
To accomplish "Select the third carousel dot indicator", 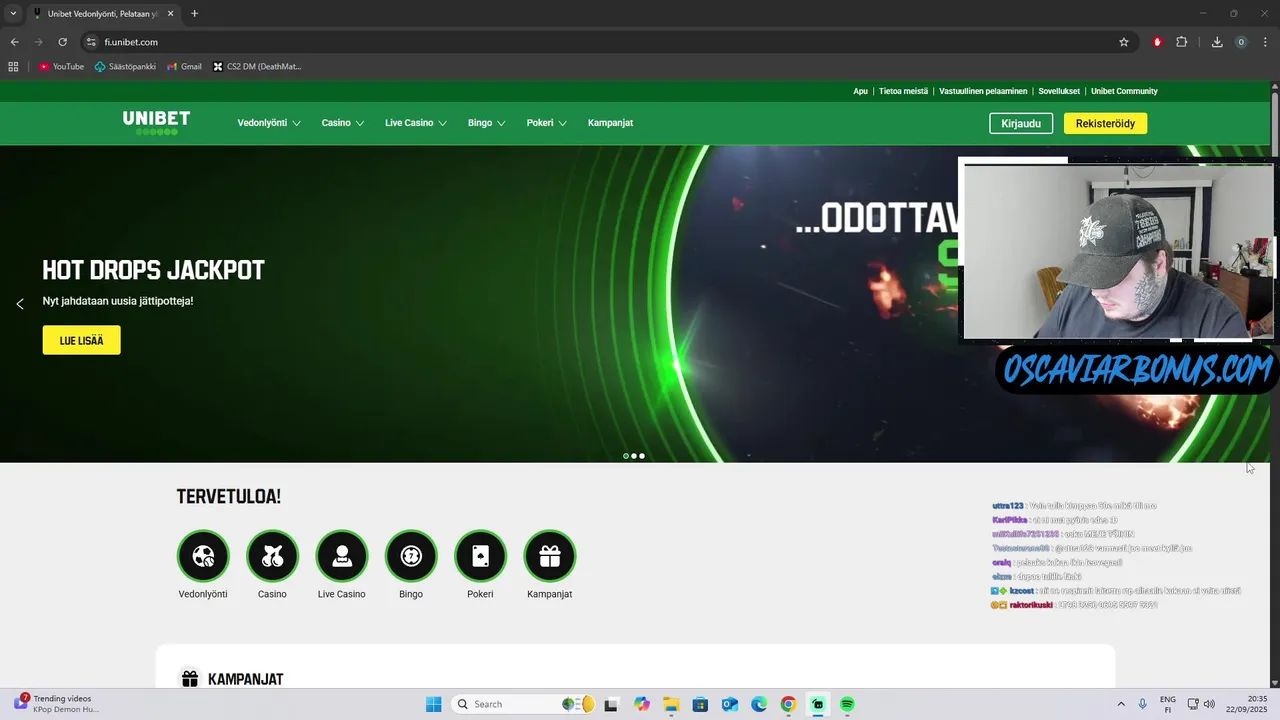I will click(x=642, y=456).
